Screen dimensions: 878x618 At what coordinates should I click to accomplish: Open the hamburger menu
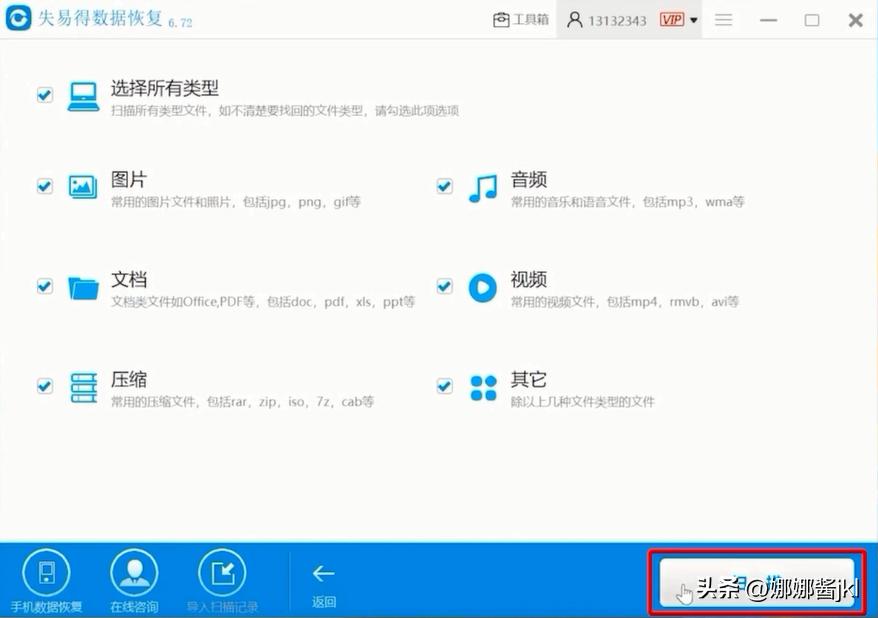723,19
